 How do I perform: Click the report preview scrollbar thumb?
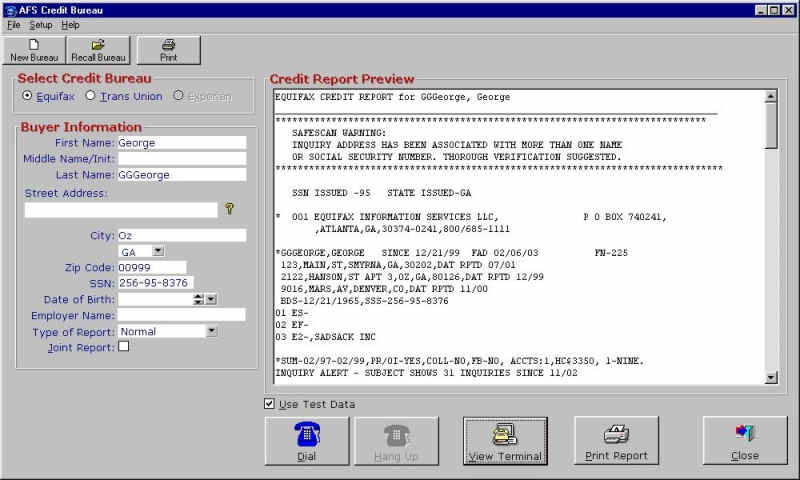pyautogui.click(x=771, y=125)
